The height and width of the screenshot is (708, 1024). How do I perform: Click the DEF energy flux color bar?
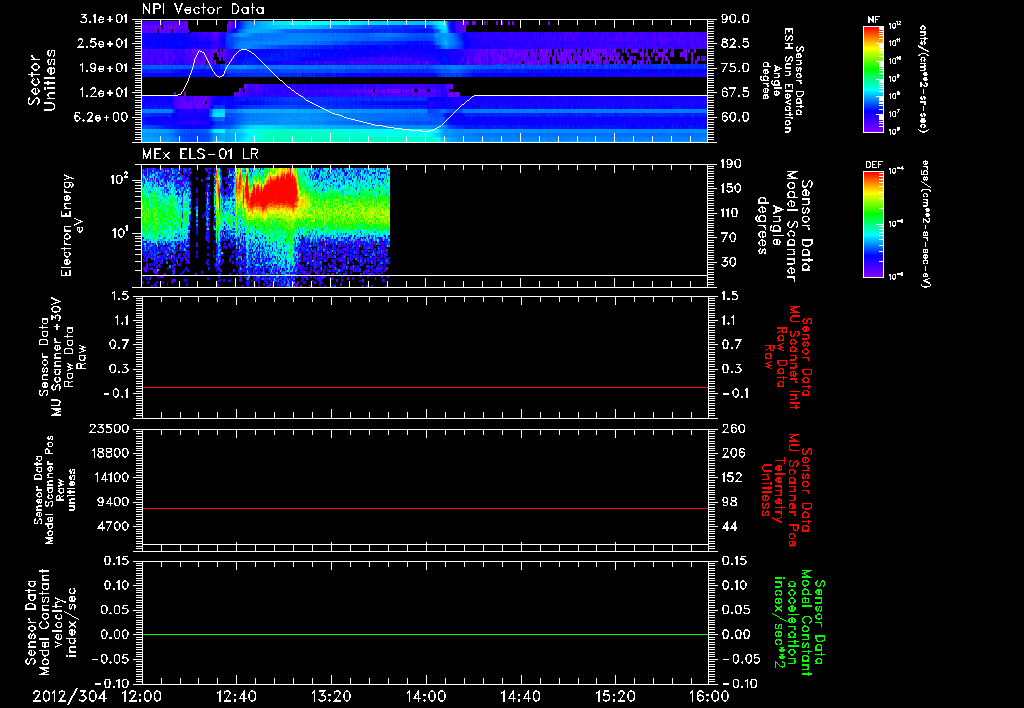click(x=874, y=224)
